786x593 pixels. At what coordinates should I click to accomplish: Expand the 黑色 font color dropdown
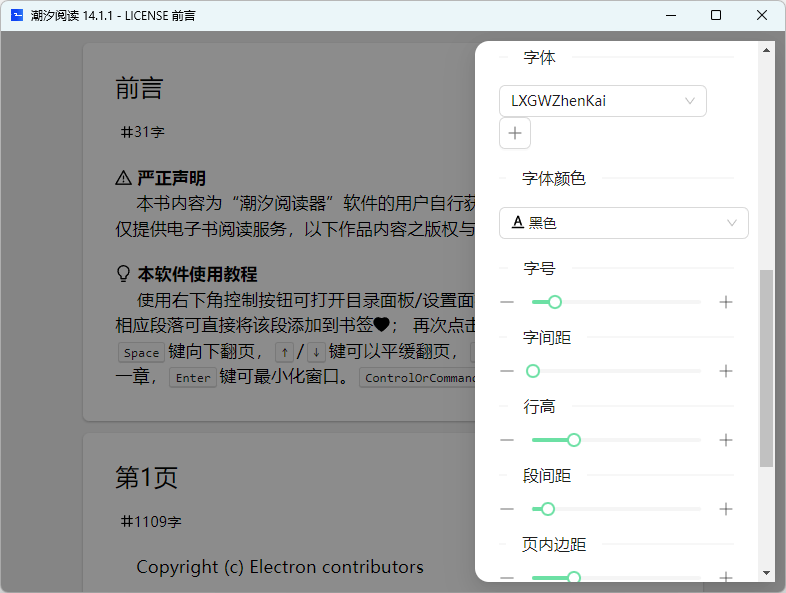[x=623, y=223]
